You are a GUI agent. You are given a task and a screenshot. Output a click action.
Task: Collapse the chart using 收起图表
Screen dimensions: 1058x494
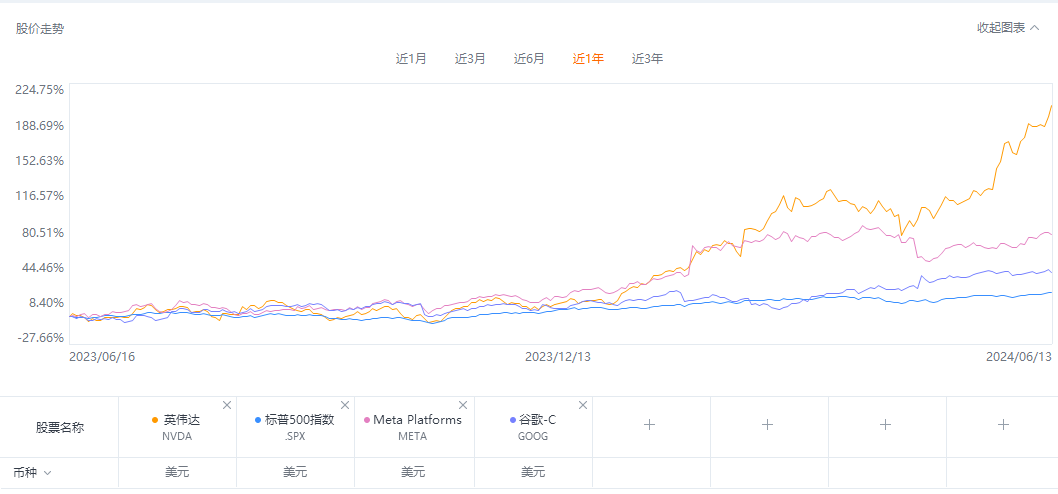click(x=1008, y=28)
